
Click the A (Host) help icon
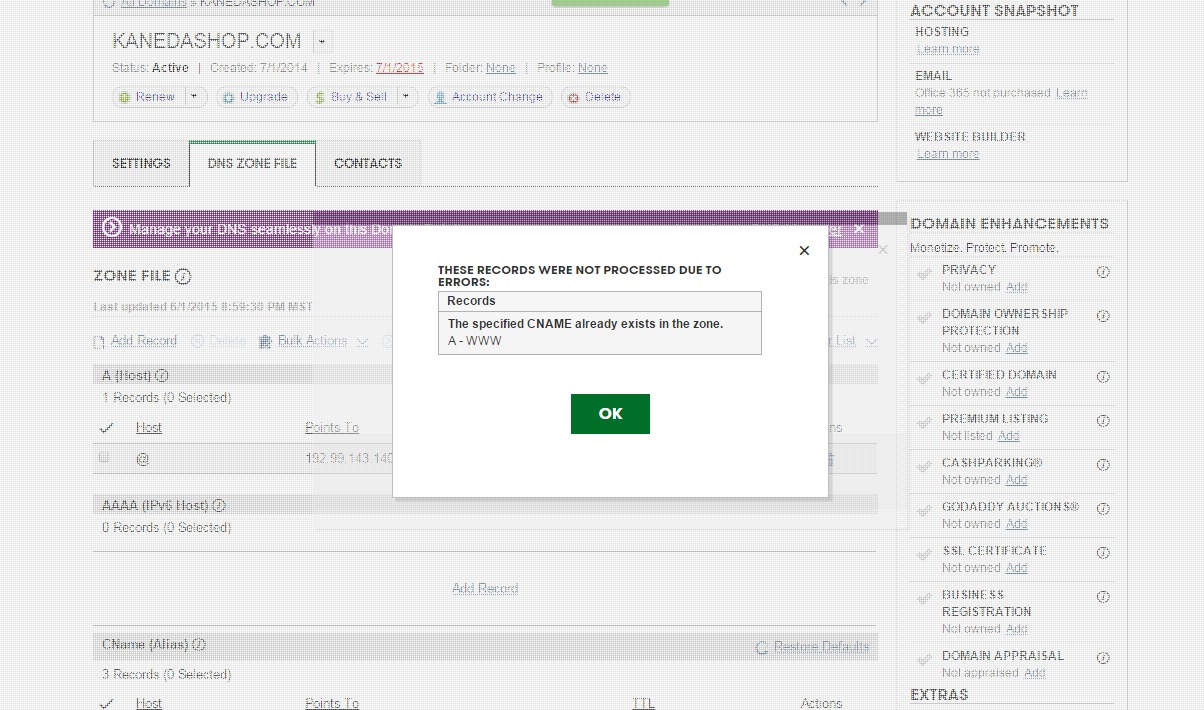[x=162, y=376]
